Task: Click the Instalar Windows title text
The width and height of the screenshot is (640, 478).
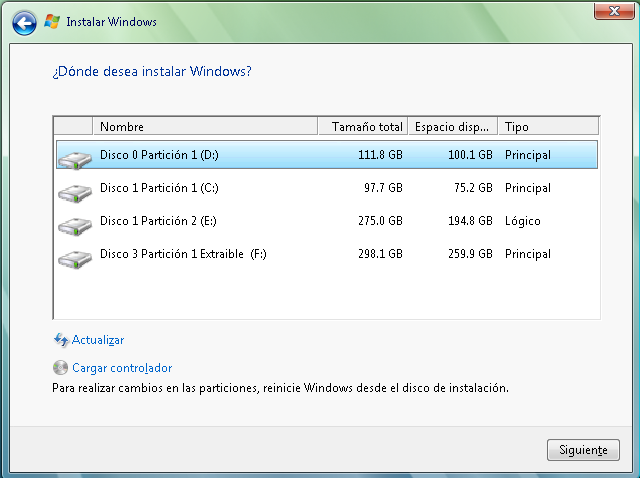Action: (x=111, y=22)
